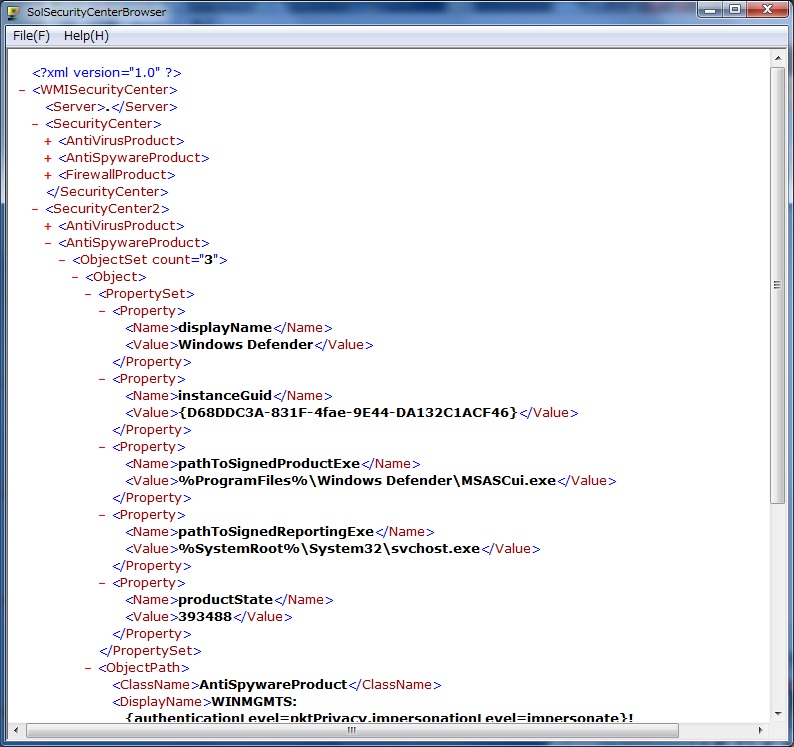Collapse the ObjectPath node
Screen dimensions: 794x747
(88, 668)
